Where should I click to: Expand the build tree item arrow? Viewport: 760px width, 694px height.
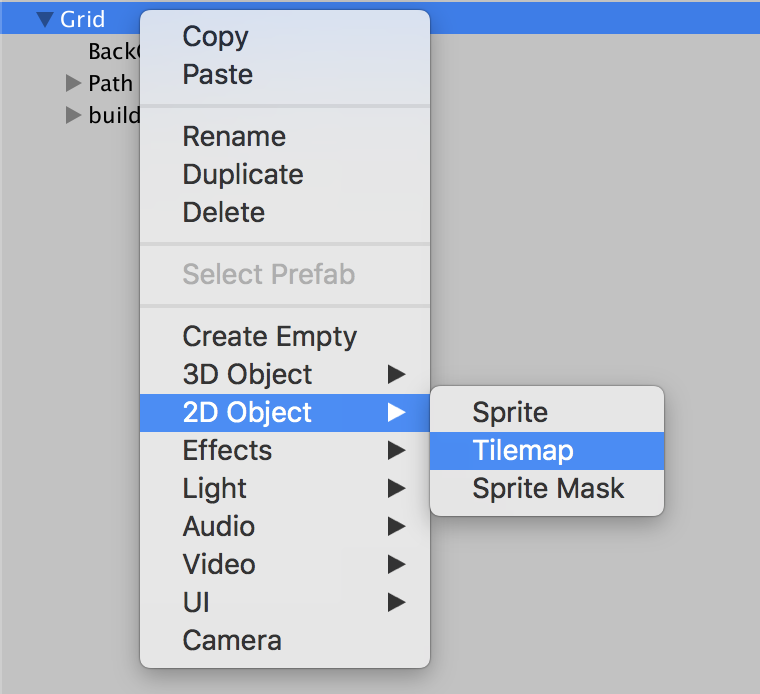pos(73,115)
